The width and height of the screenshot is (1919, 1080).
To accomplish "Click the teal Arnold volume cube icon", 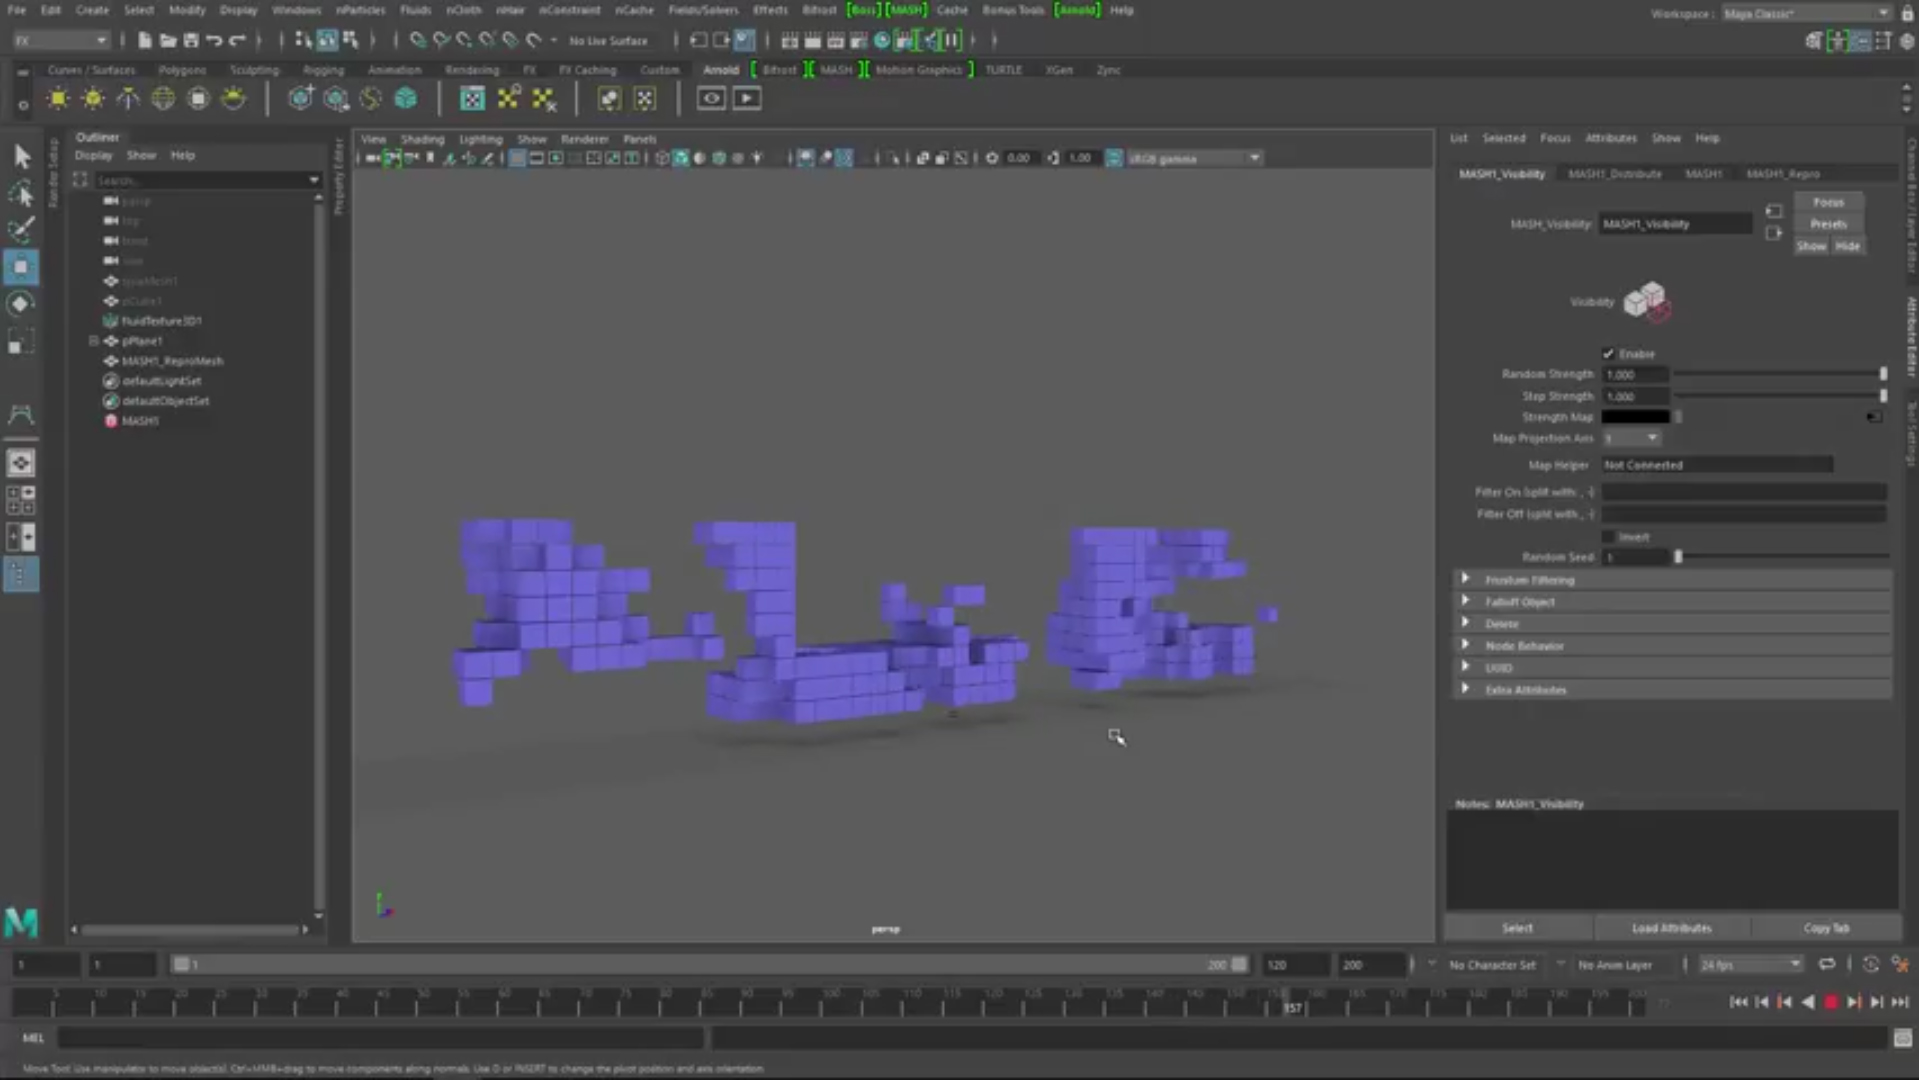I will tap(405, 98).
